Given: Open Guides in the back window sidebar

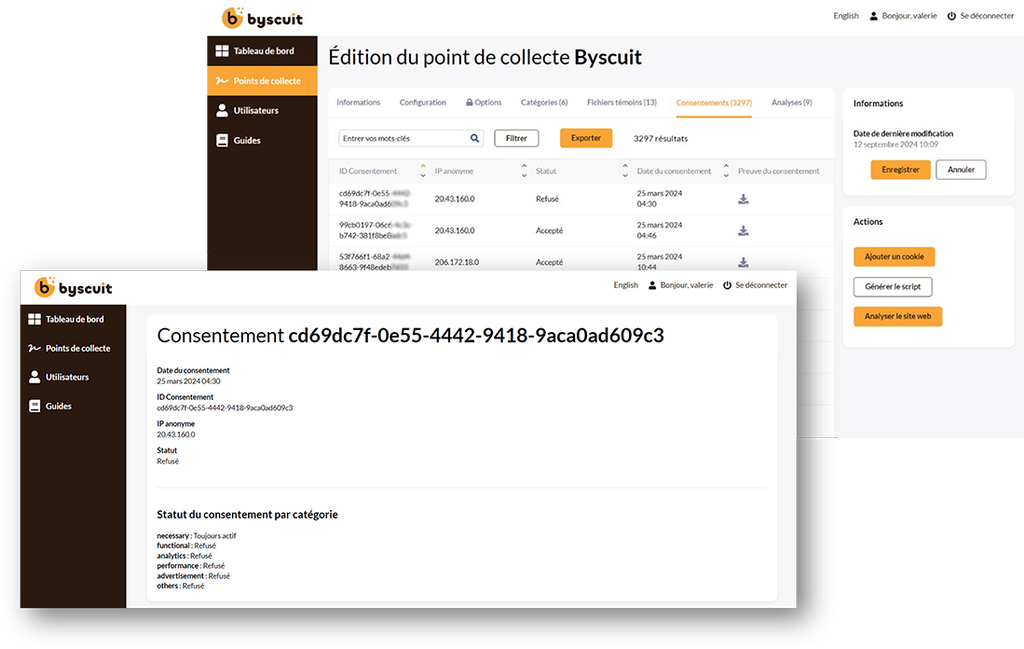Looking at the screenshot, I should [x=262, y=140].
